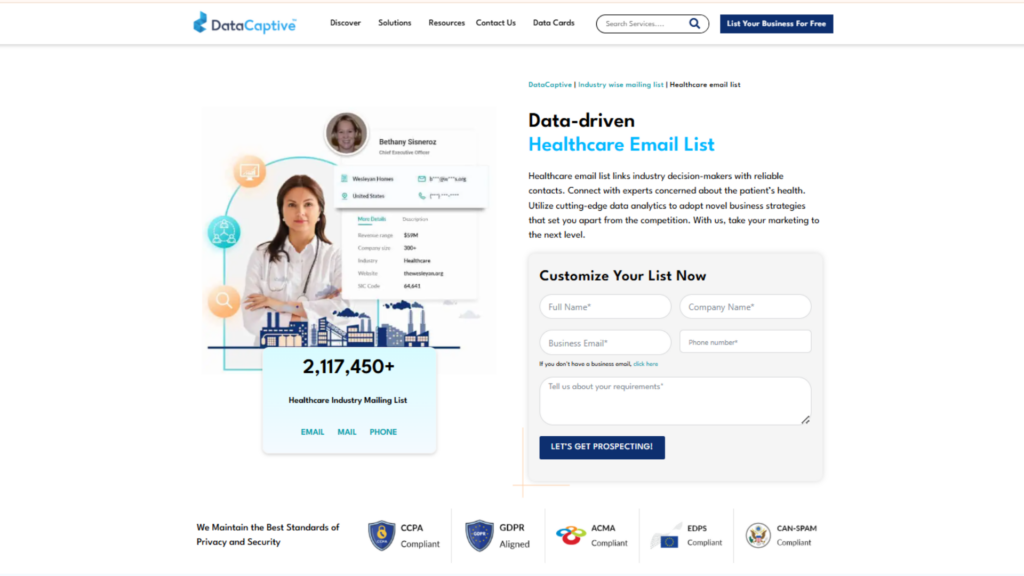Open the click here link for non-business emails
1024x576 pixels.
[646, 363]
